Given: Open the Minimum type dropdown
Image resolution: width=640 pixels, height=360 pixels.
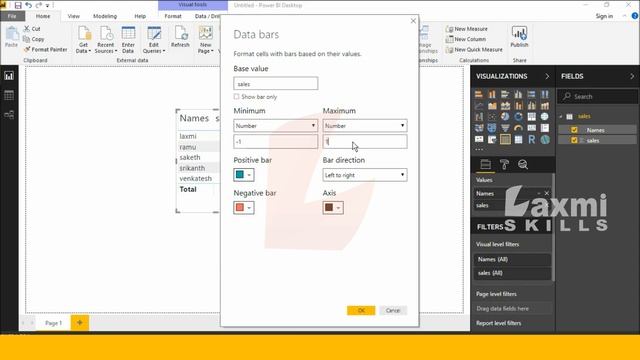Looking at the screenshot, I should click(x=276, y=126).
